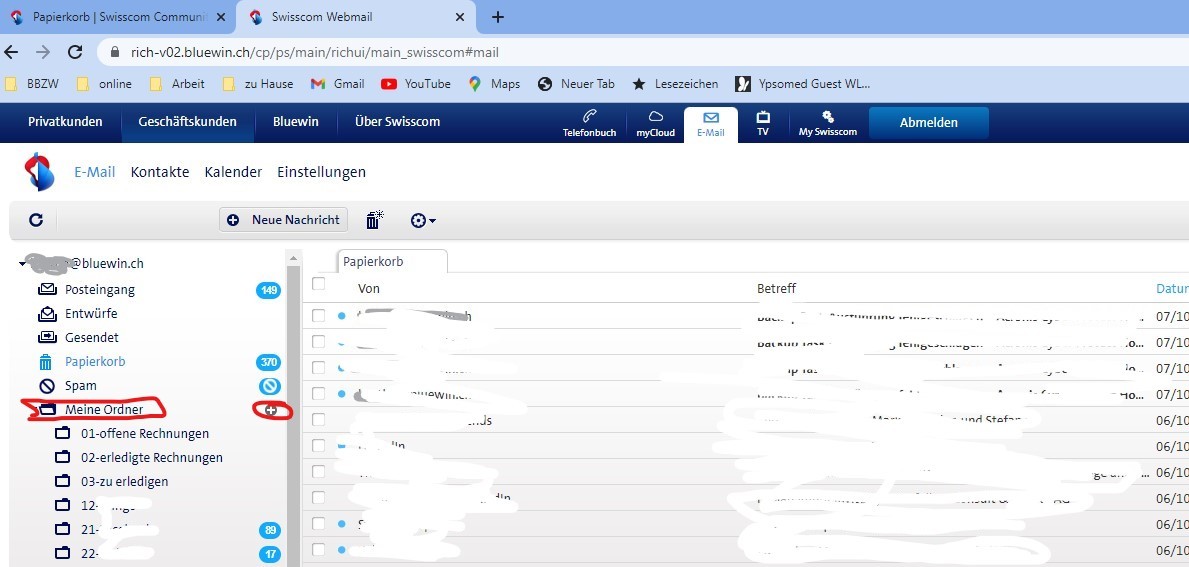This screenshot has height=567, width=1189.
Task: Open Neuer Tab bookmark
Action: (576, 84)
